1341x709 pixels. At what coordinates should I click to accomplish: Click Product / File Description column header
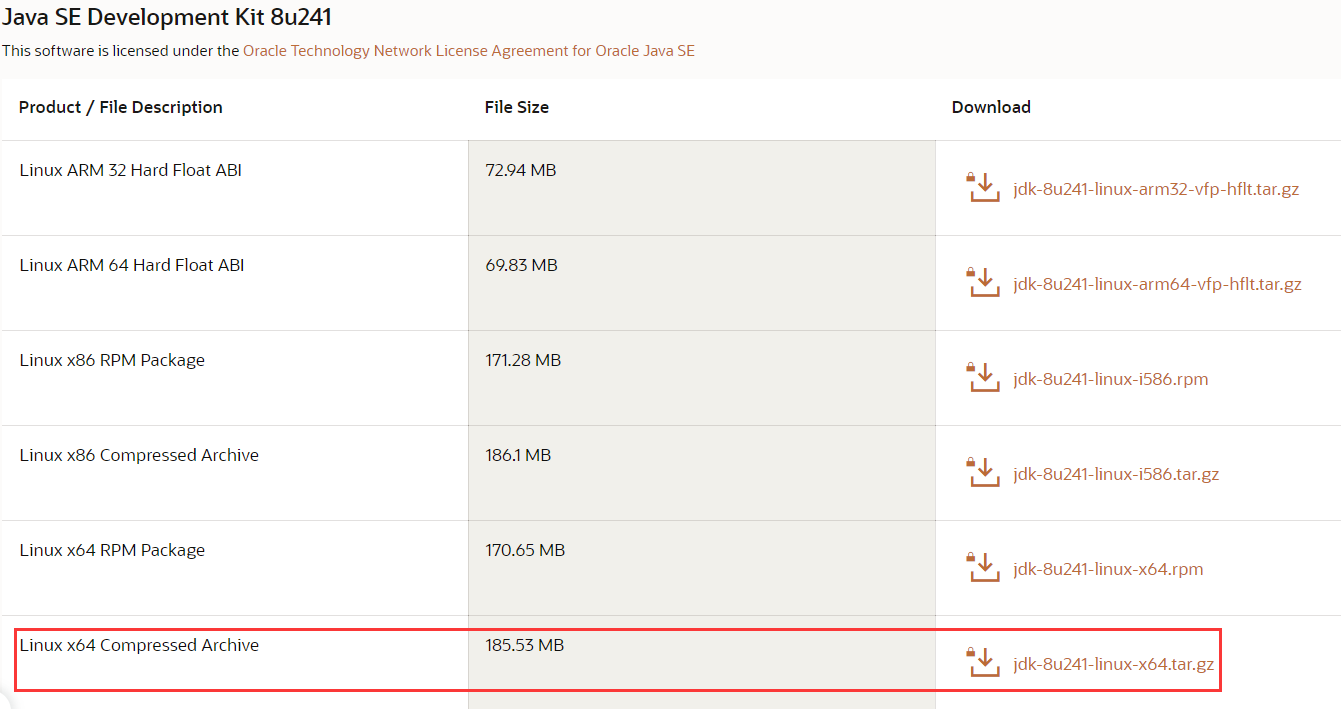[121, 107]
